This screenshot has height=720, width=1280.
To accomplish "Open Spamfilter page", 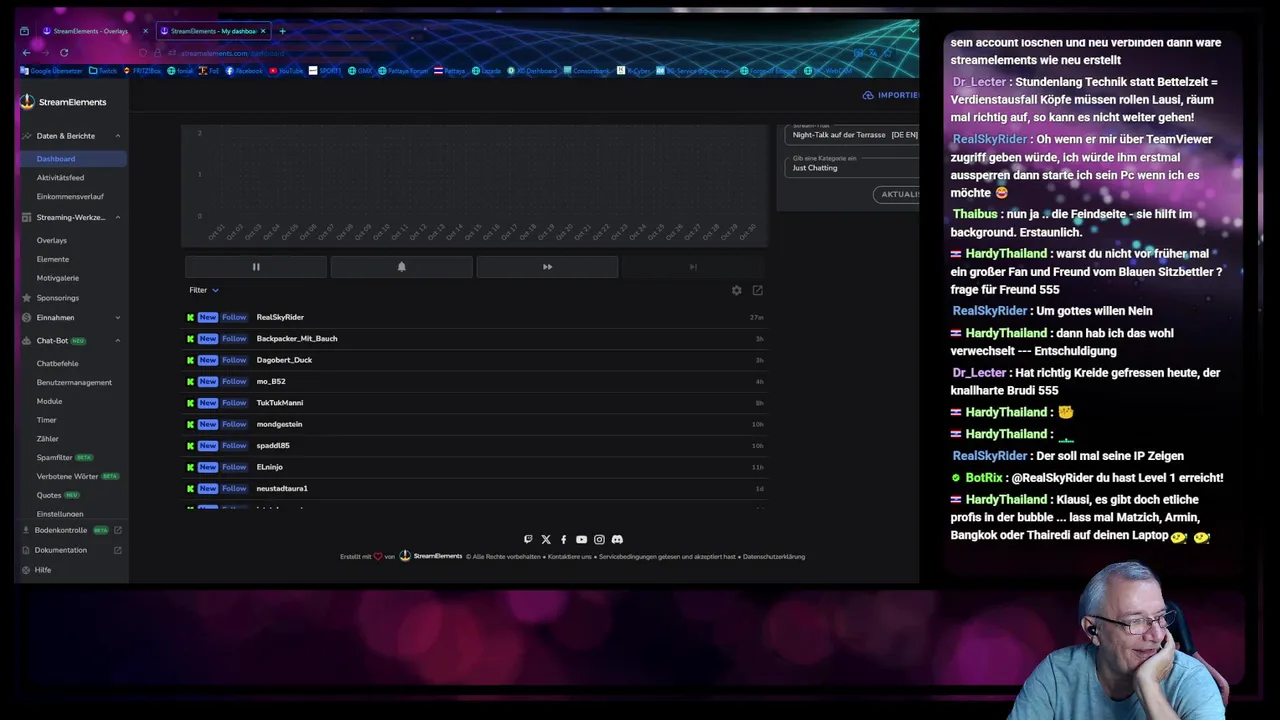I will coord(55,458).
